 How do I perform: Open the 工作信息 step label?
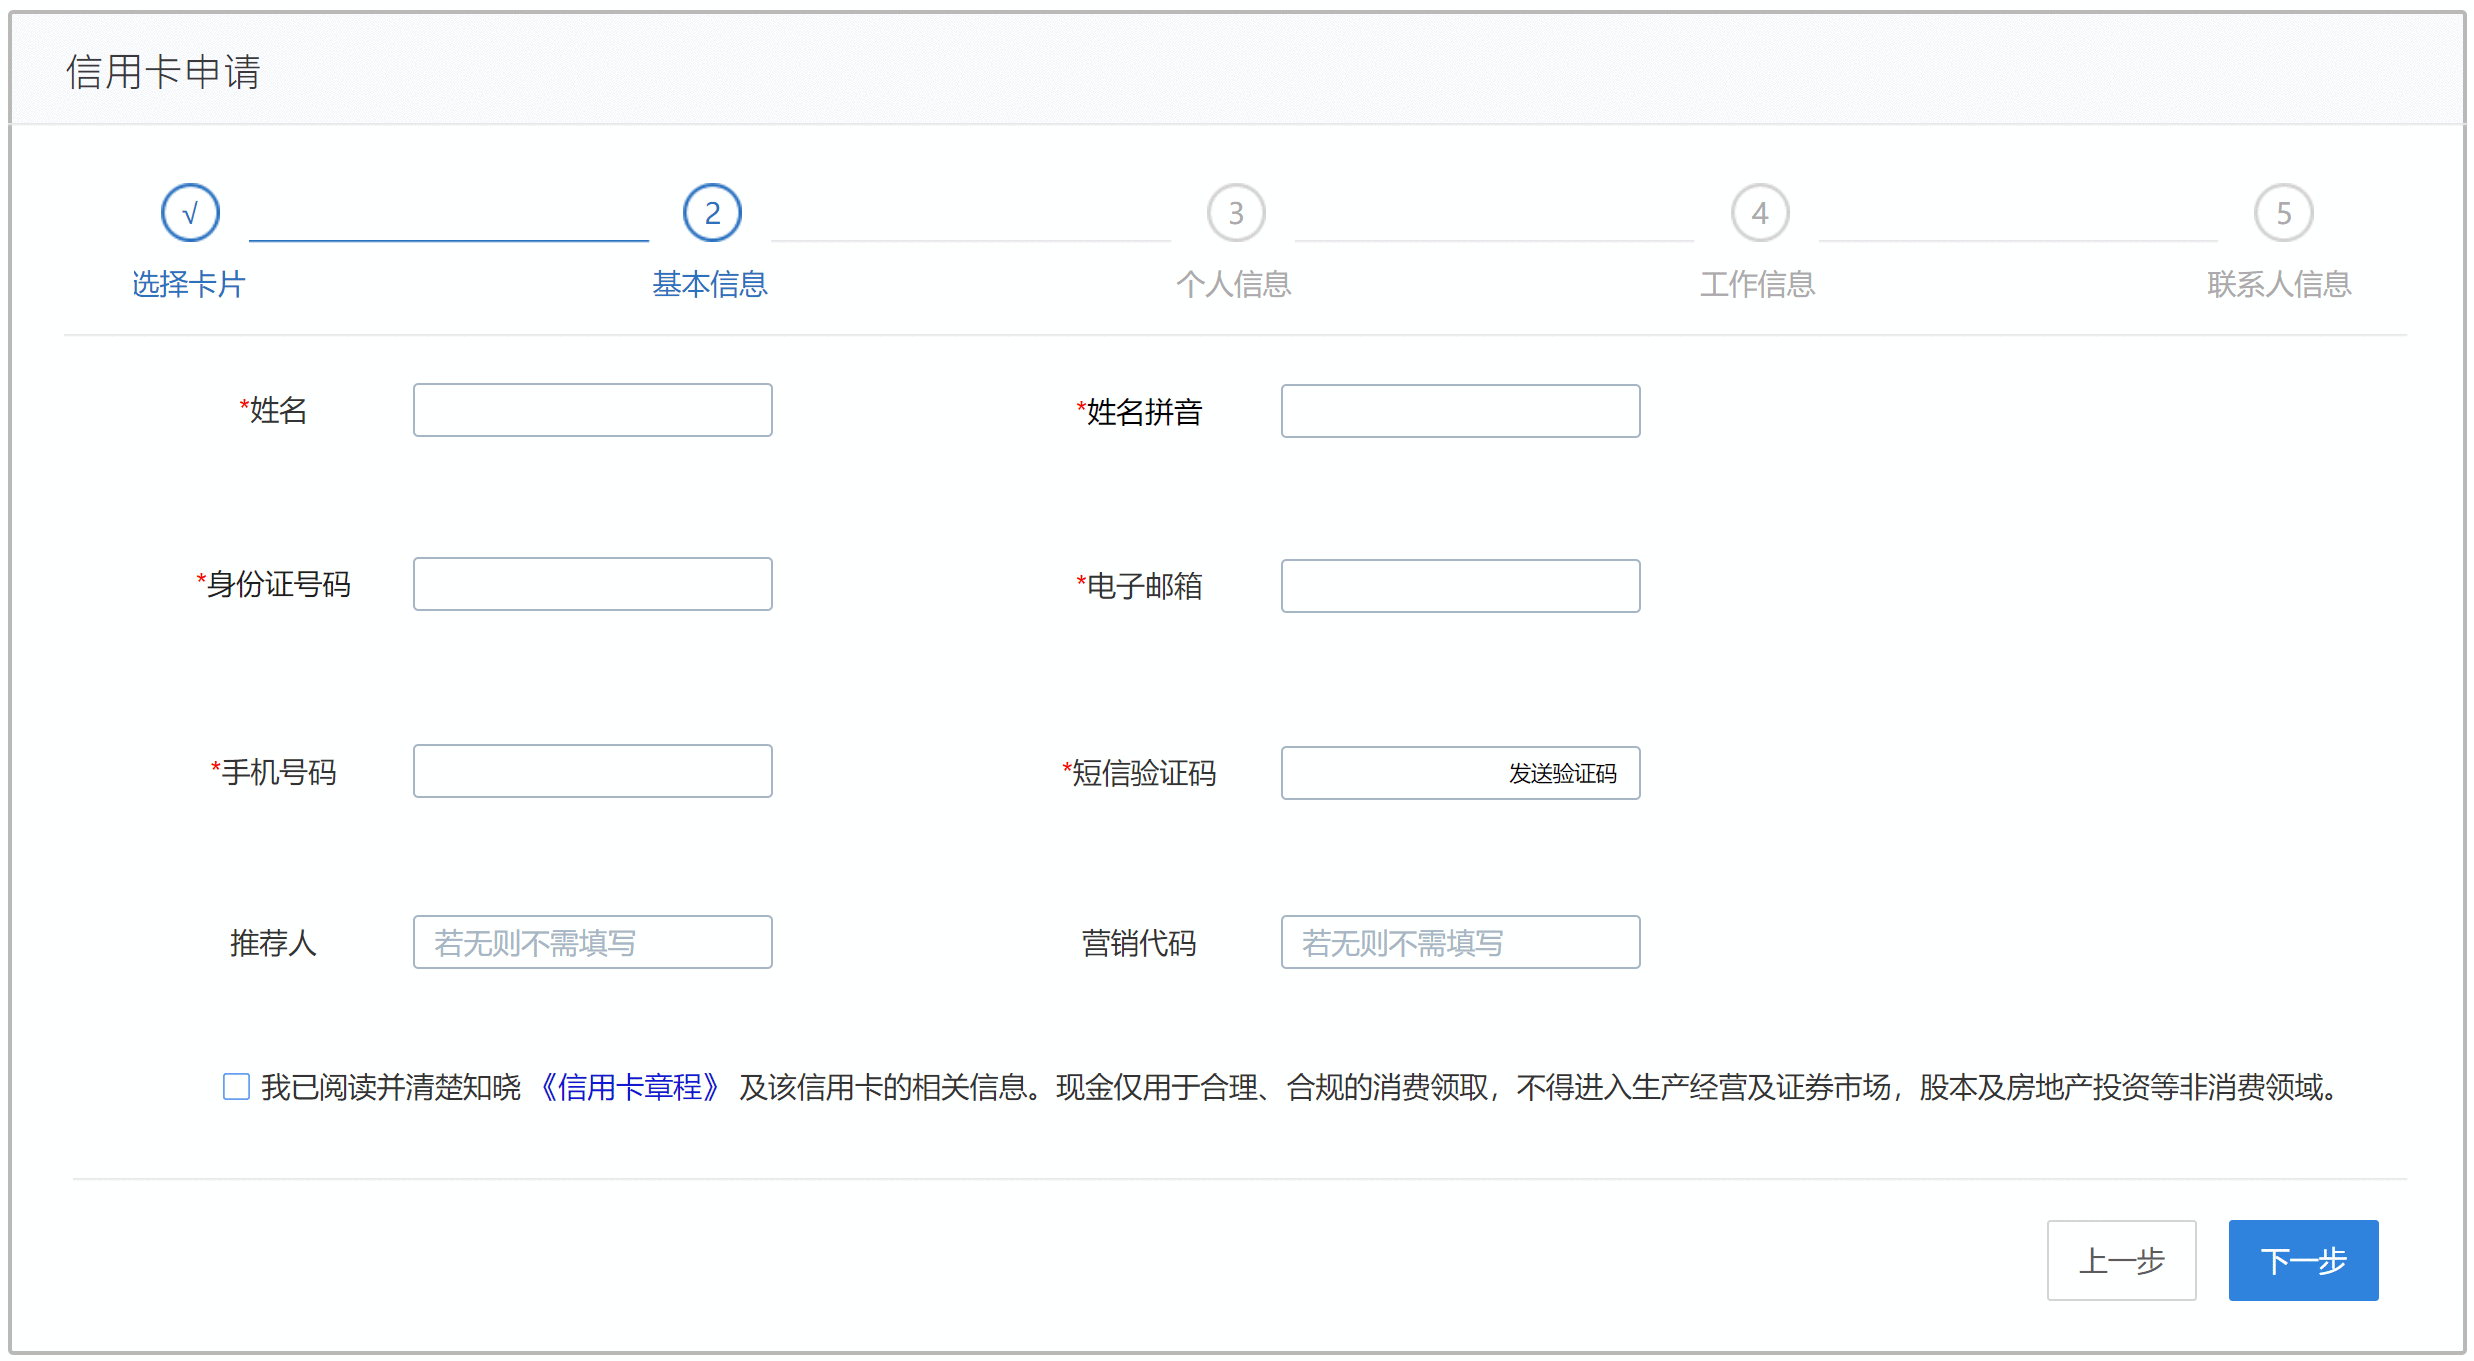[x=1758, y=284]
